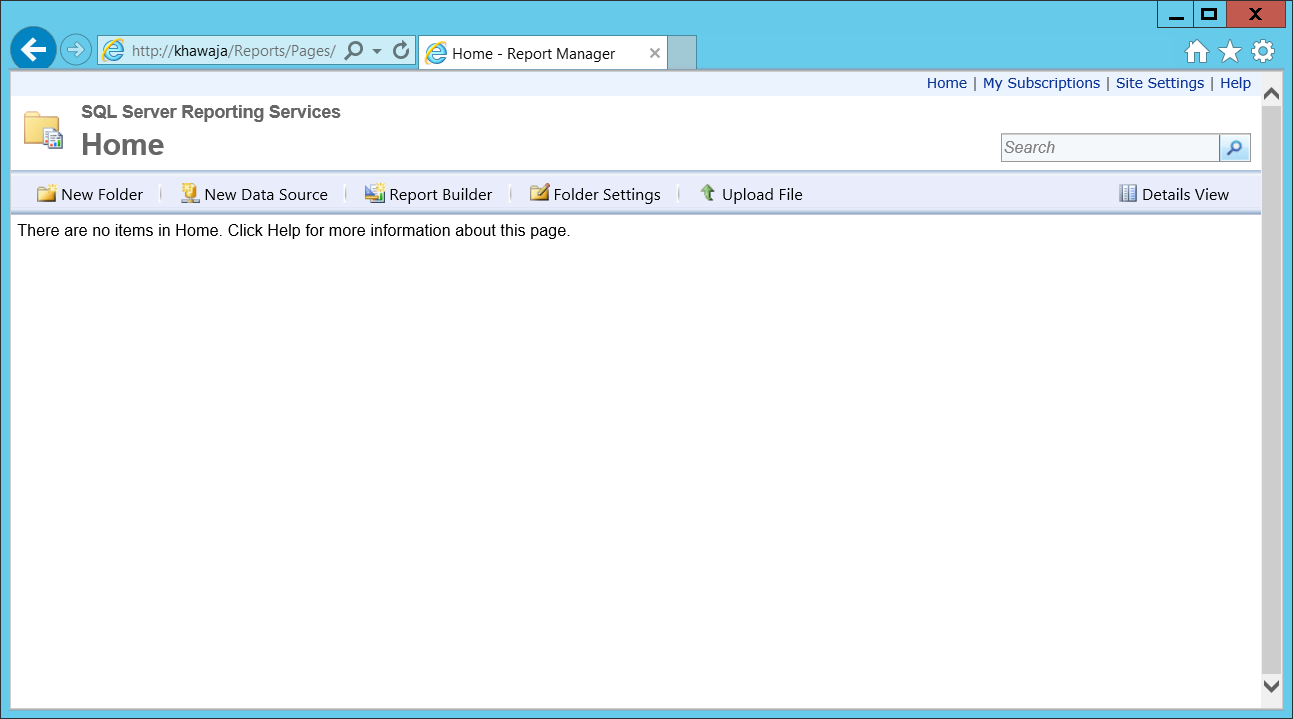Click the search magnifier button beside Search box
Viewport: 1293px width, 719px height.
pyautogui.click(x=1235, y=148)
